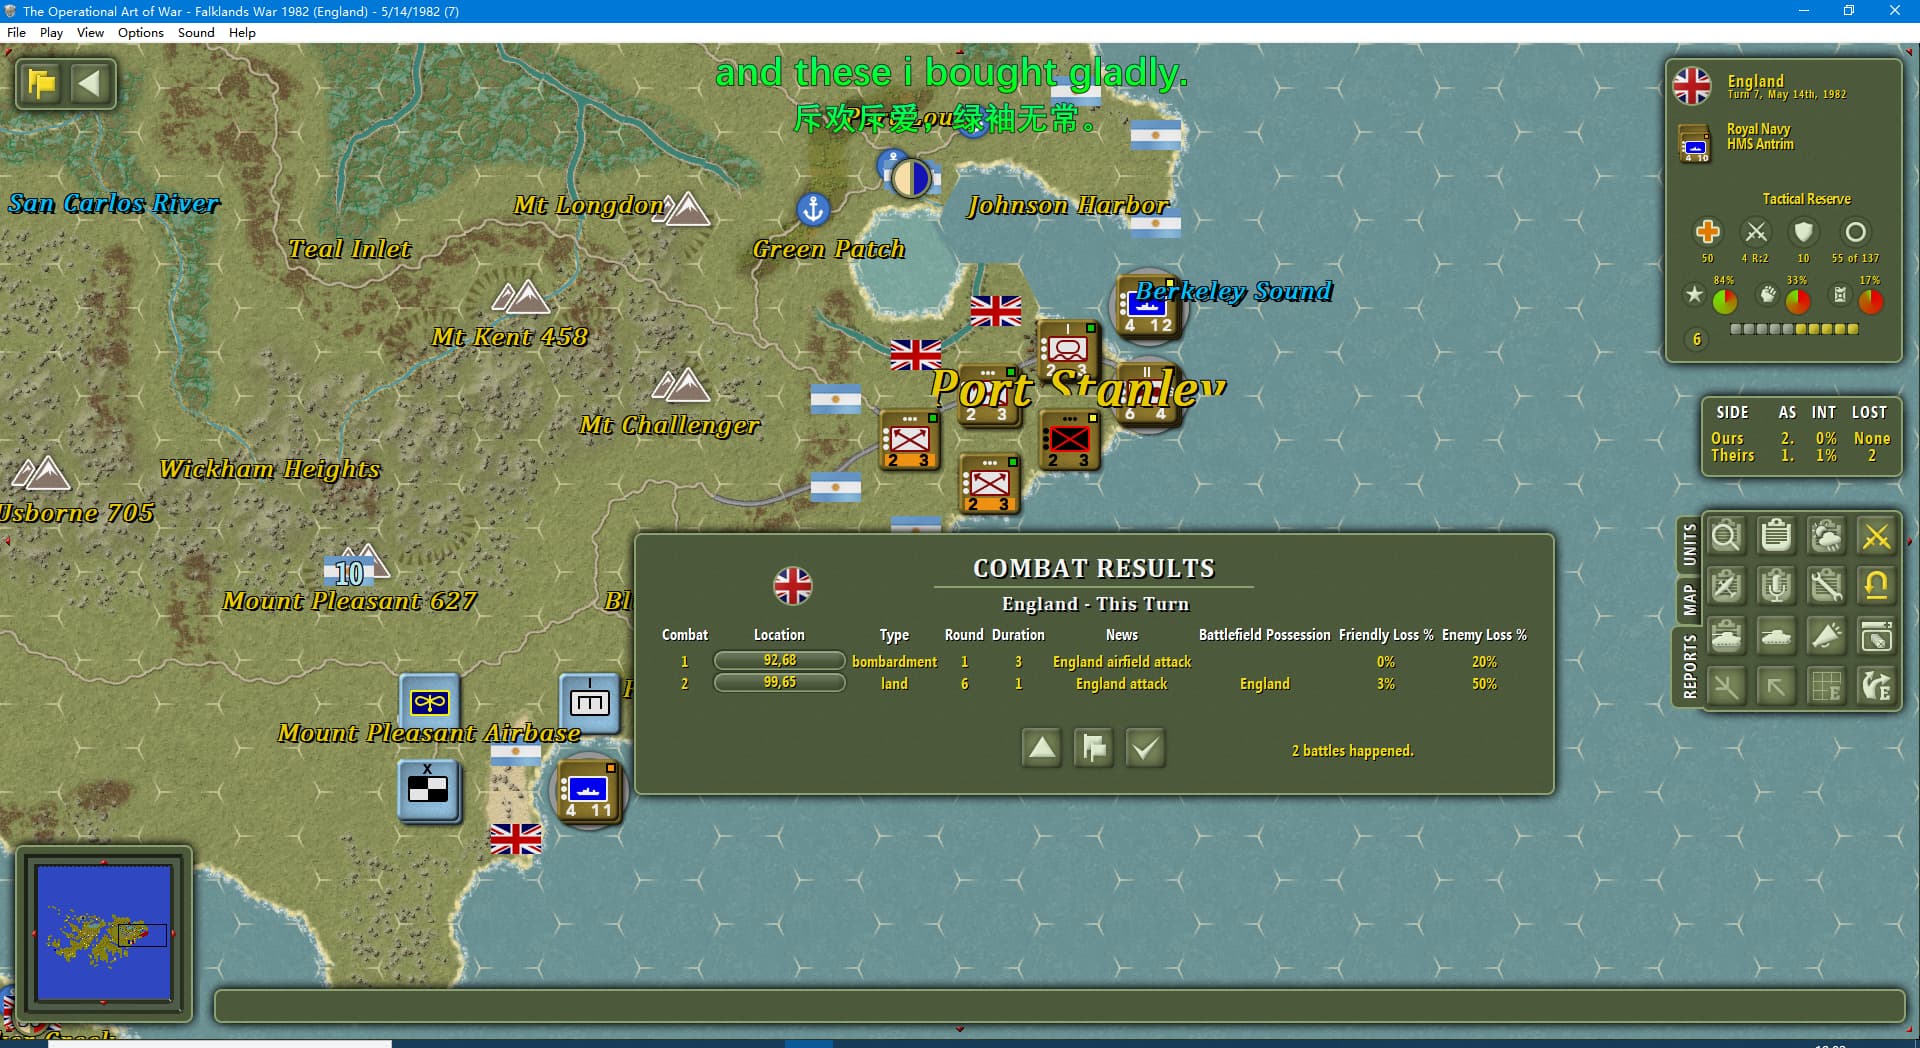1920x1048 pixels.
Task: Select the blue helicopter unit counter
Action: [430, 704]
